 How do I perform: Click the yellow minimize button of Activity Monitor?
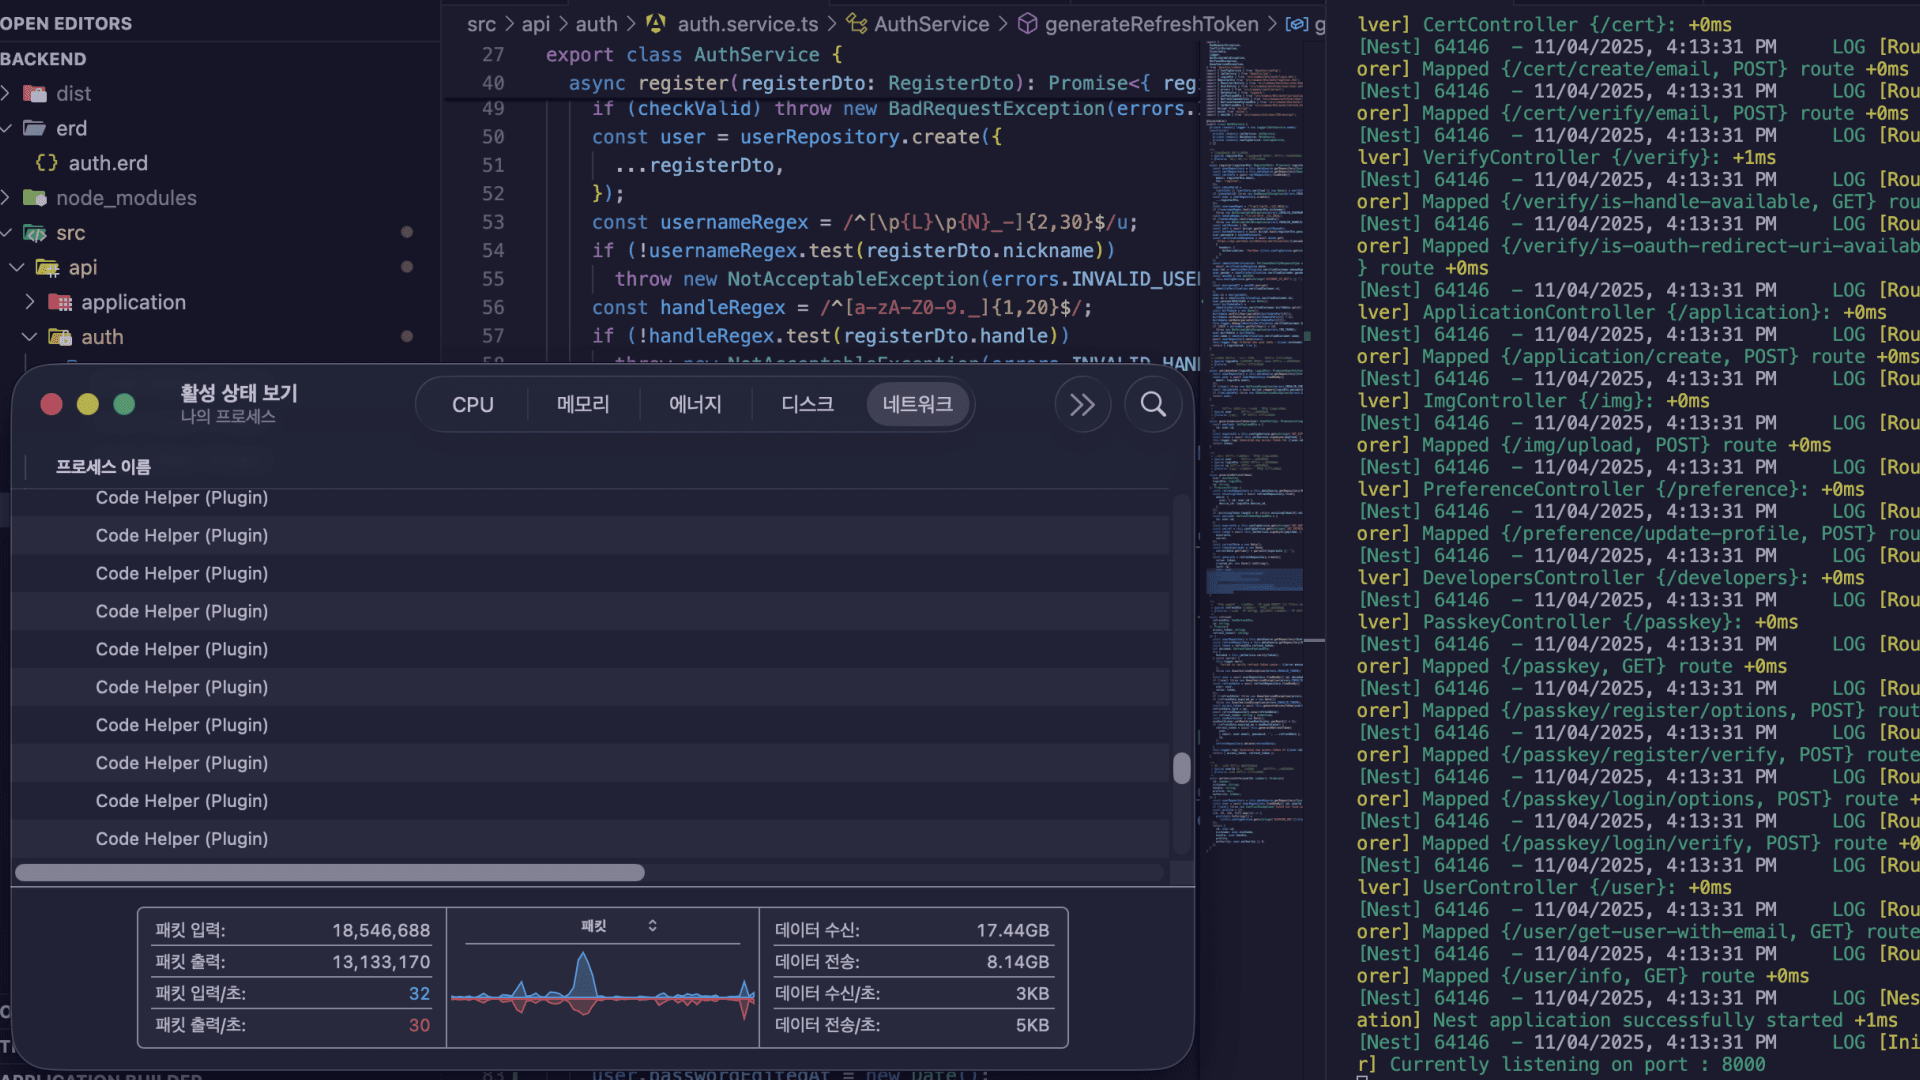(x=88, y=404)
